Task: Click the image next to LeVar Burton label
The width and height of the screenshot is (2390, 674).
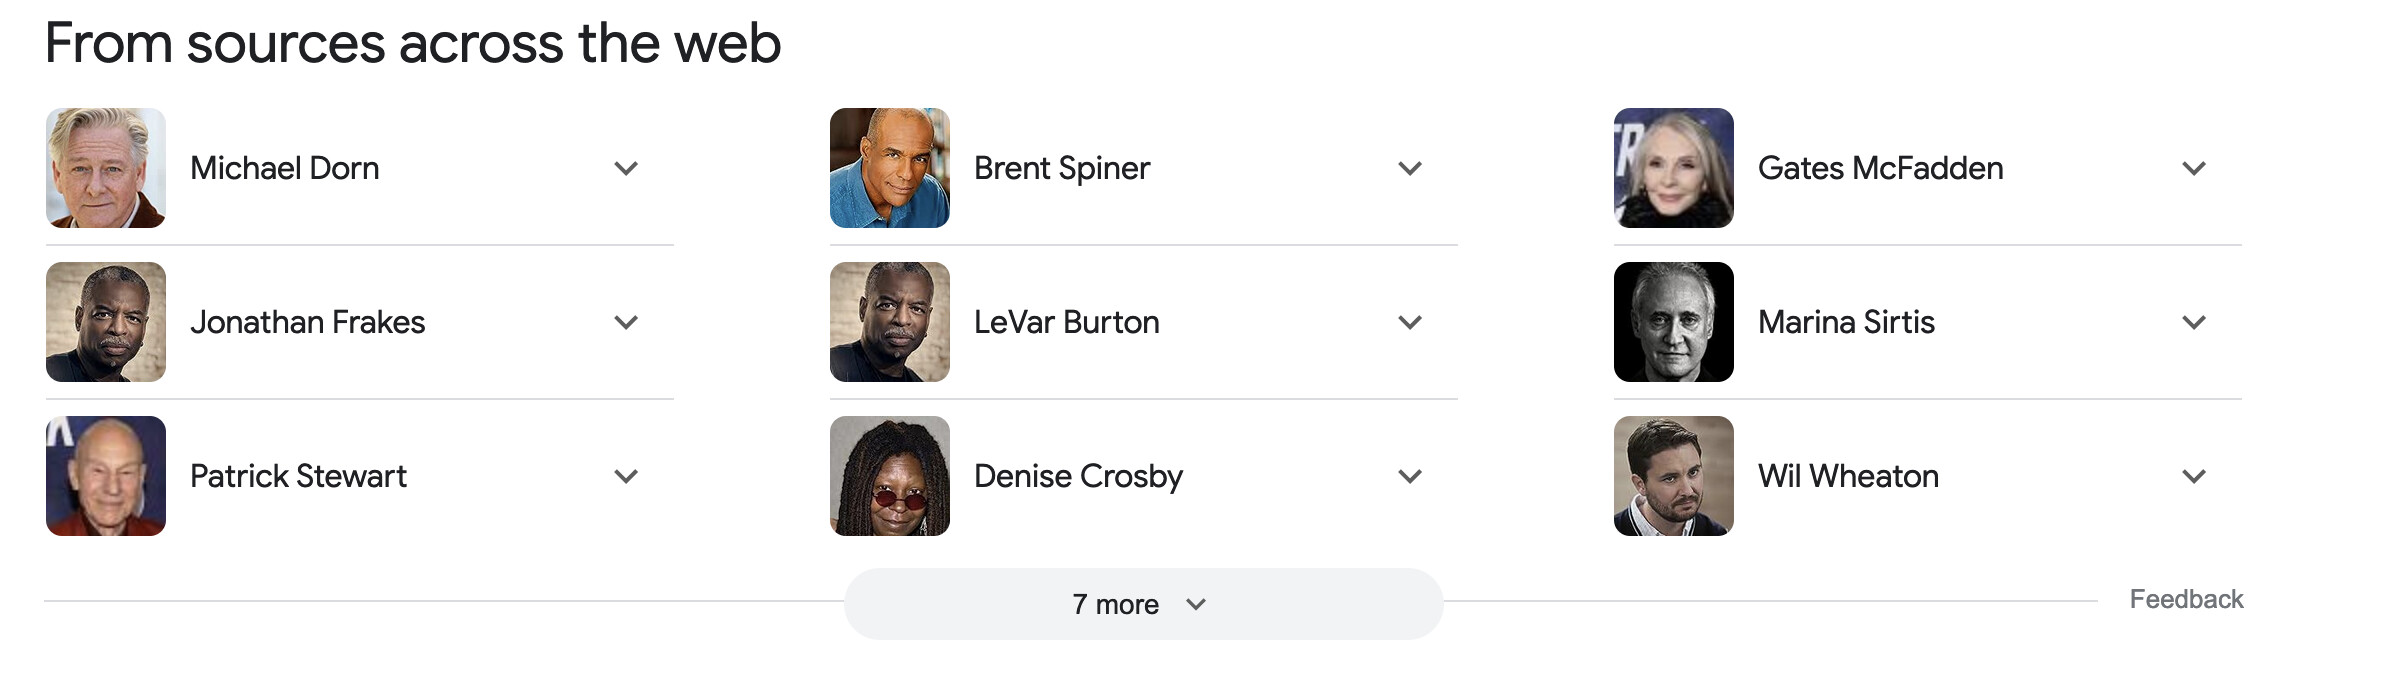Action: 890,322
